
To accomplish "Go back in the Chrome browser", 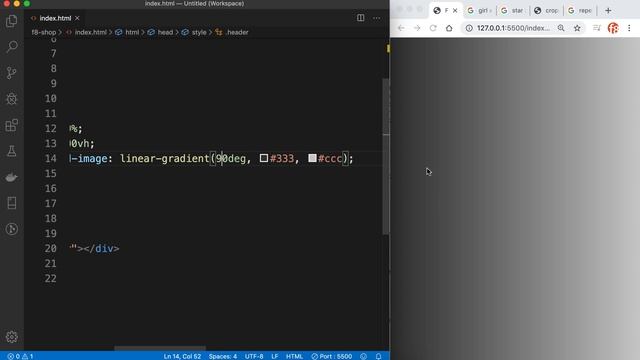I will pos(401,28).
